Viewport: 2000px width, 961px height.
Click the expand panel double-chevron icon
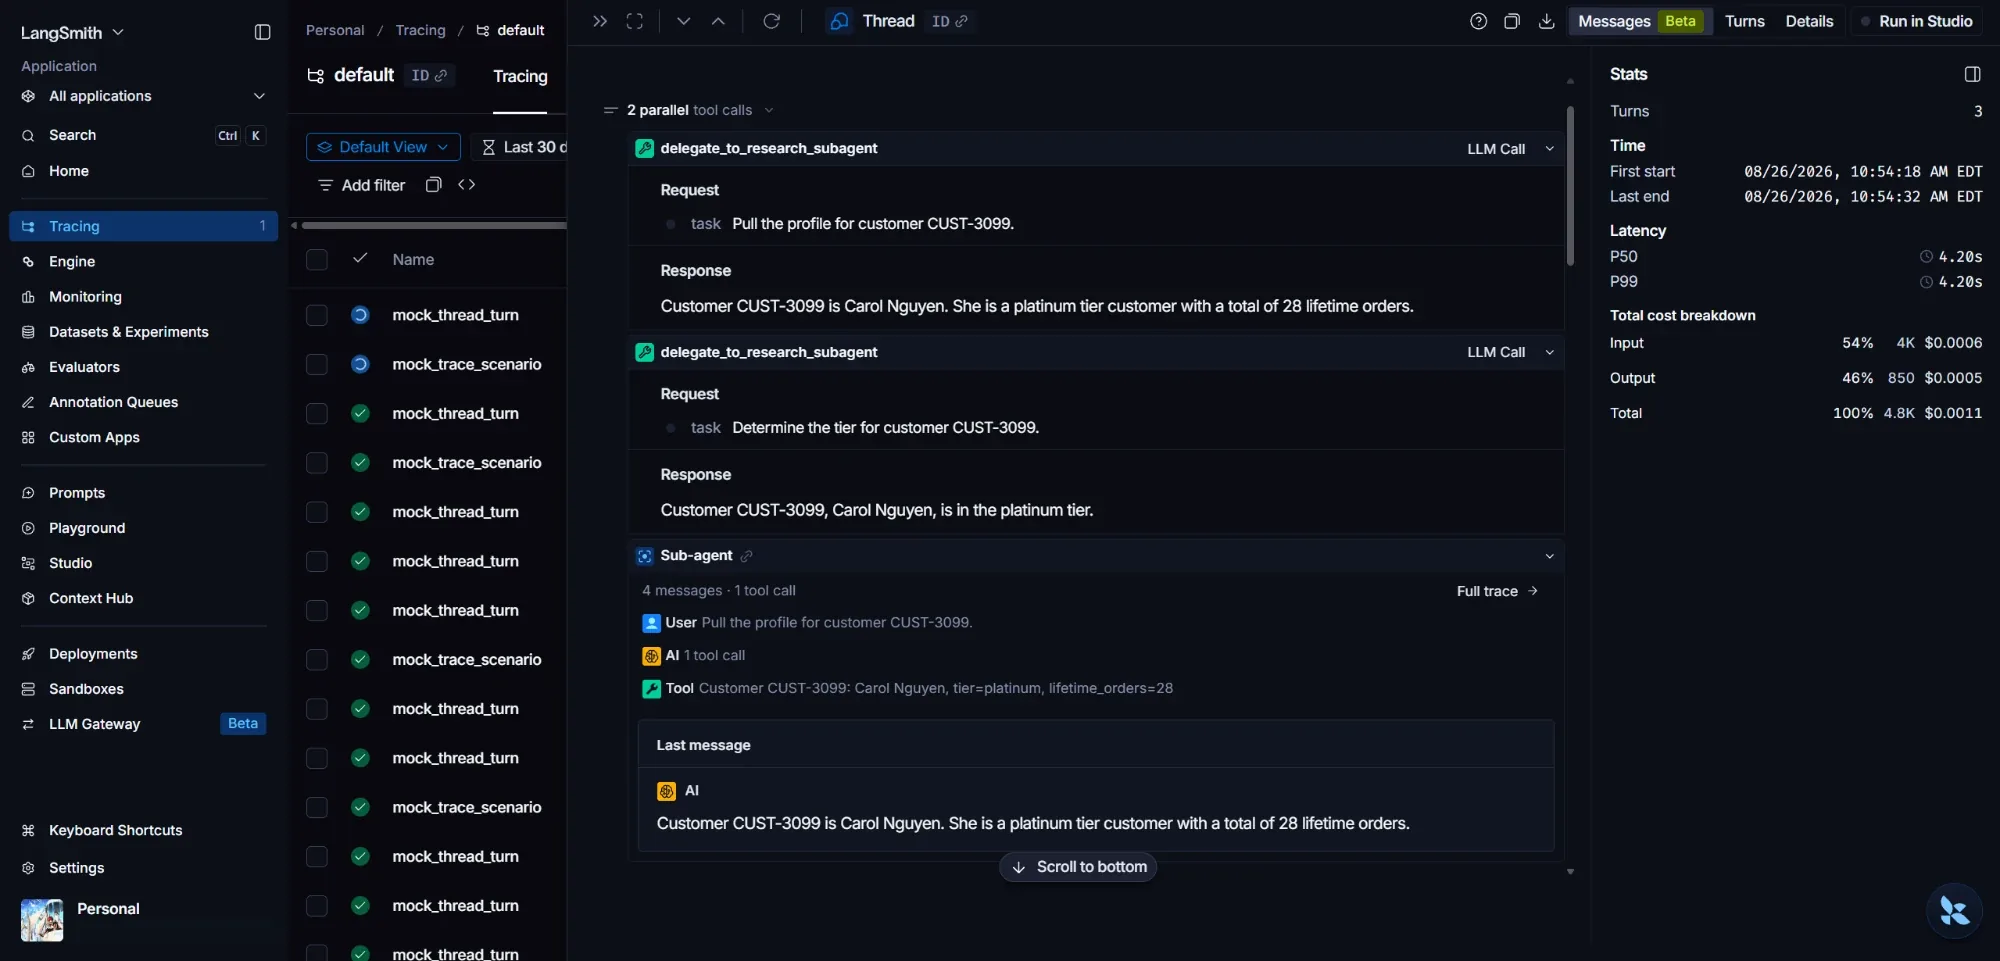tap(600, 21)
